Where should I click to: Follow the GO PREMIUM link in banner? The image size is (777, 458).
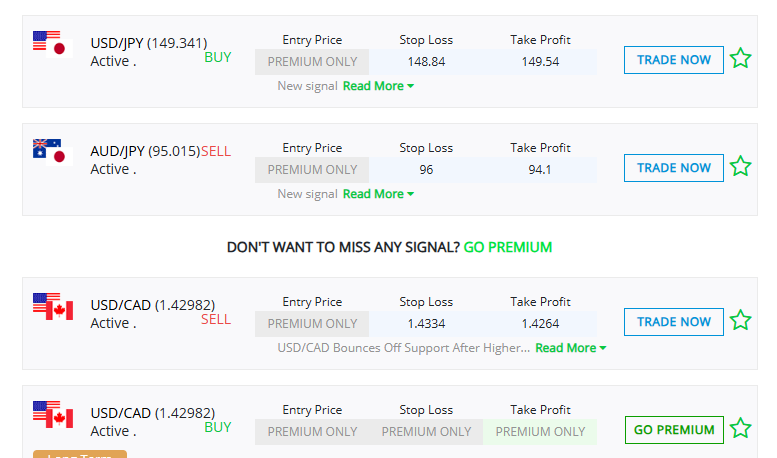pyautogui.click(x=507, y=247)
